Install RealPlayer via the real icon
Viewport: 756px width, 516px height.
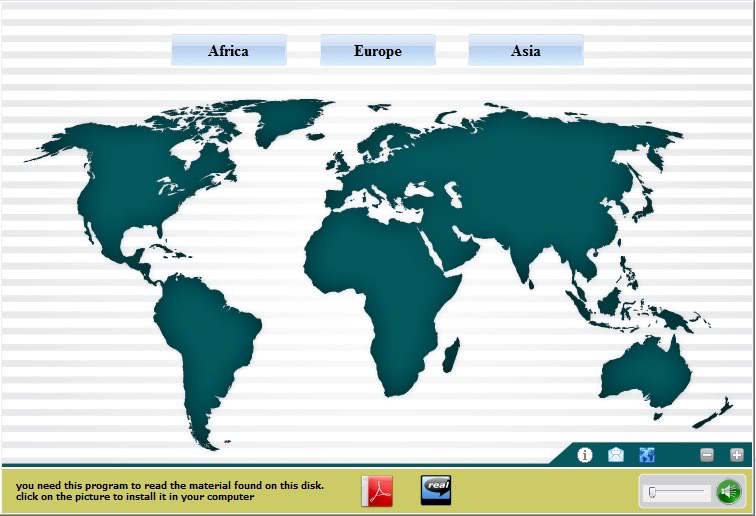point(436,490)
